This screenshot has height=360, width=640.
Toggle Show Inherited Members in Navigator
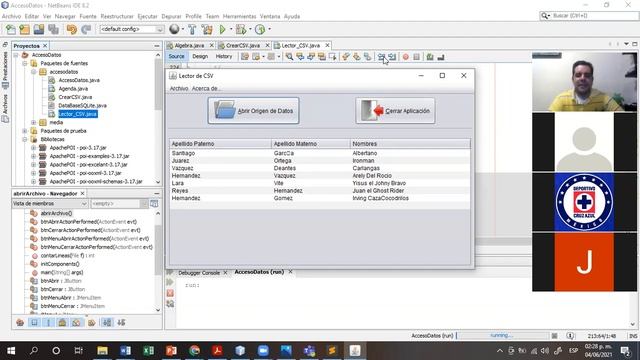20,322
